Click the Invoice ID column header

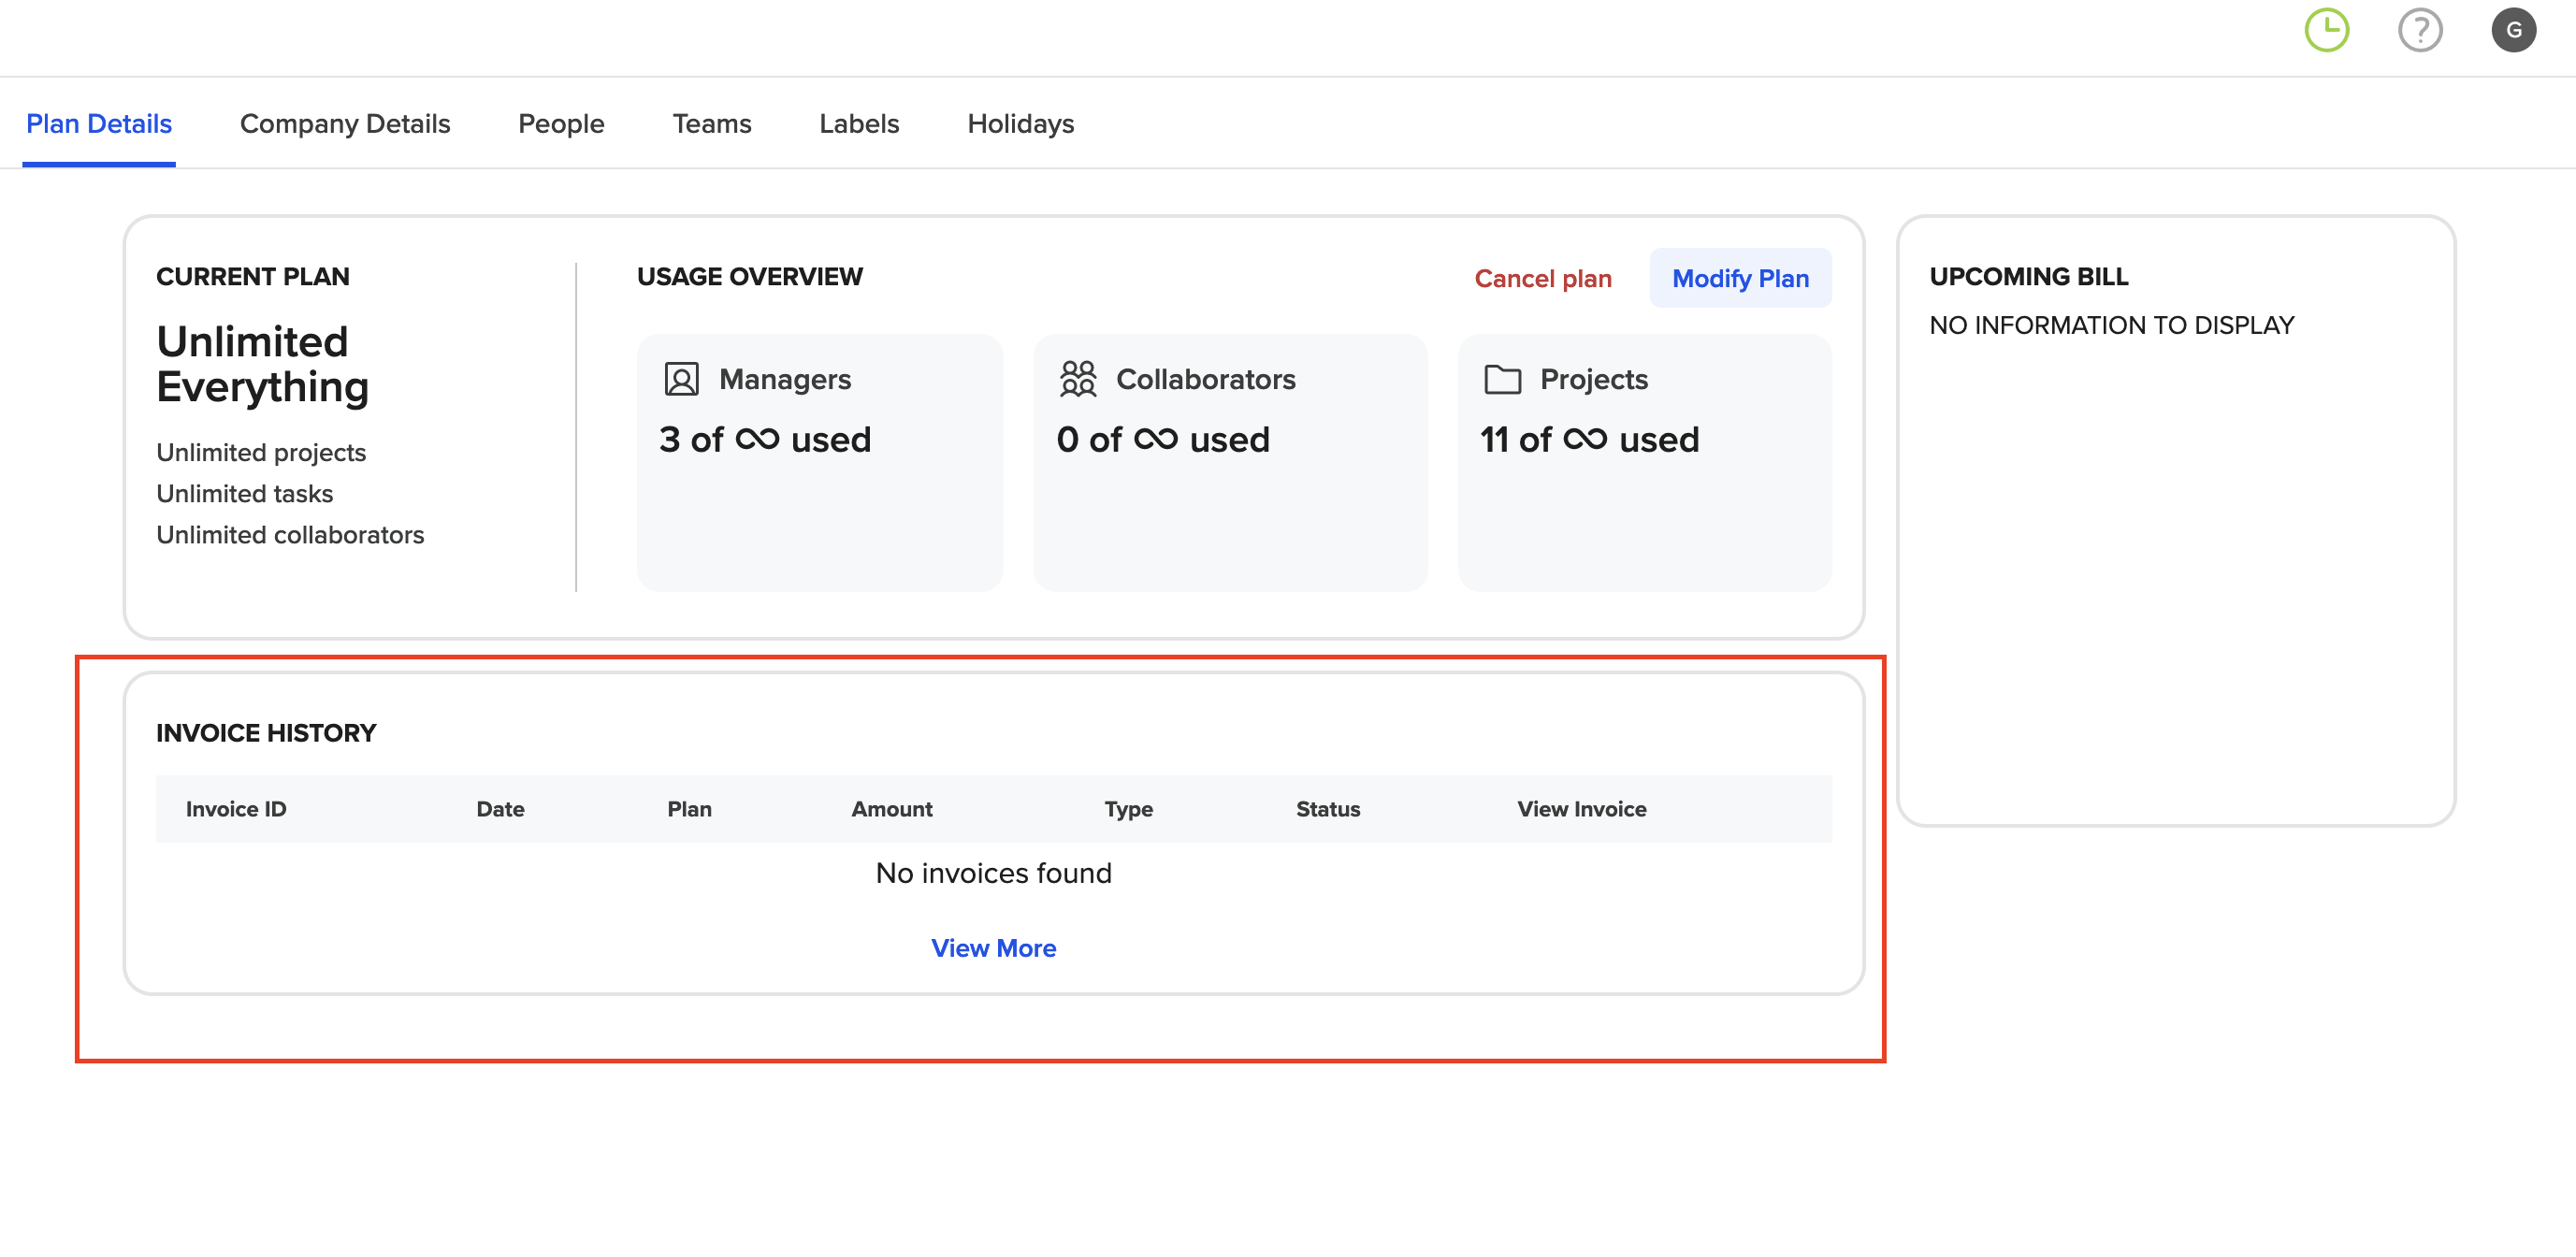(x=236, y=809)
